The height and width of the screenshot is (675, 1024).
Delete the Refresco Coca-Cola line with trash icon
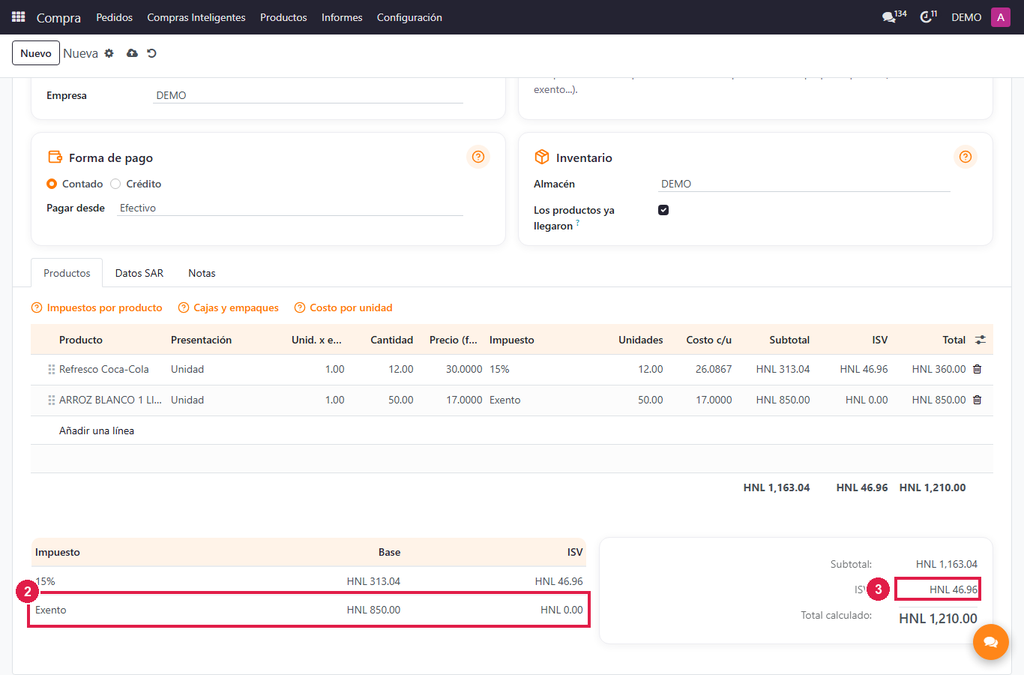tap(977, 369)
